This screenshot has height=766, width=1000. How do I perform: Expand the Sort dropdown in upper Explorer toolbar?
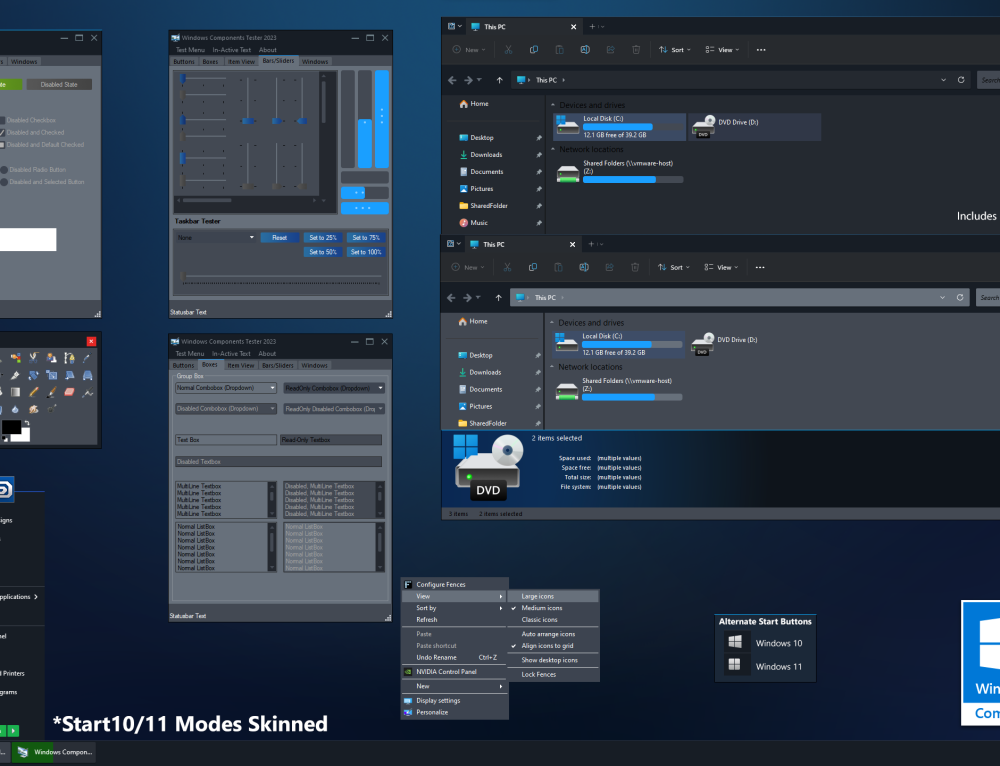[x=675, y=50]
